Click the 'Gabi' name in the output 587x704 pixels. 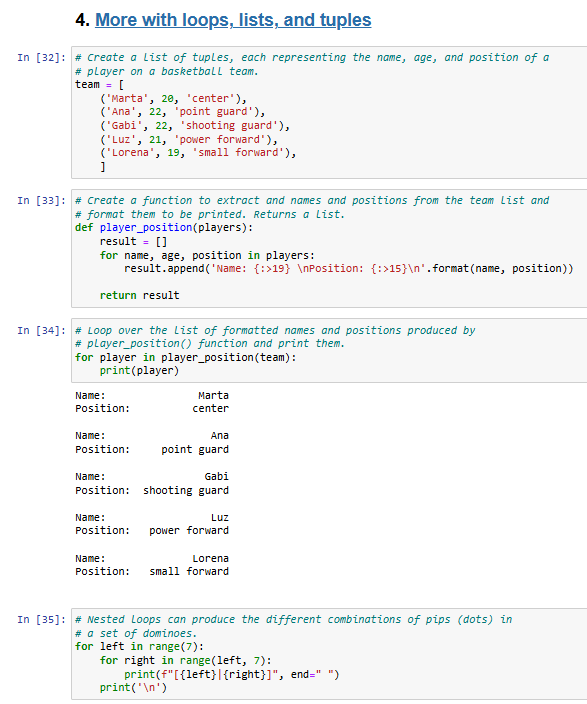(x=216, y=476)
